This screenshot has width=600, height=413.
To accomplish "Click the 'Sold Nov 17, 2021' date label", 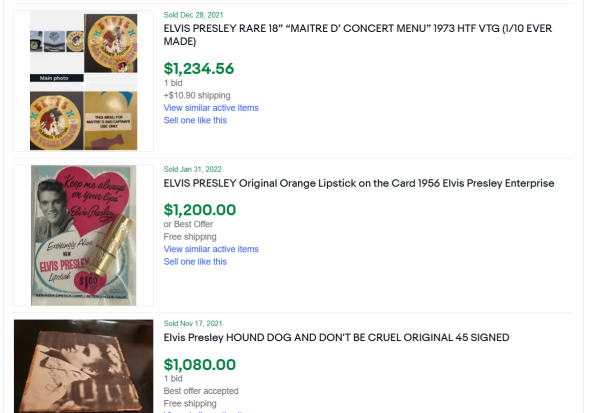I will (191, 324).
